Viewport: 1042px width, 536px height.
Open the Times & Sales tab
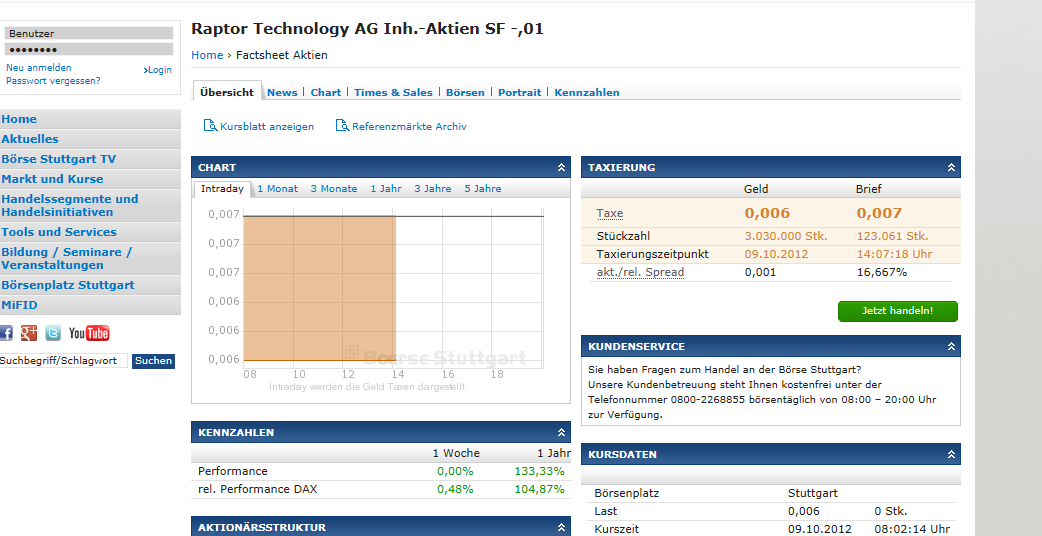(393, 92)
